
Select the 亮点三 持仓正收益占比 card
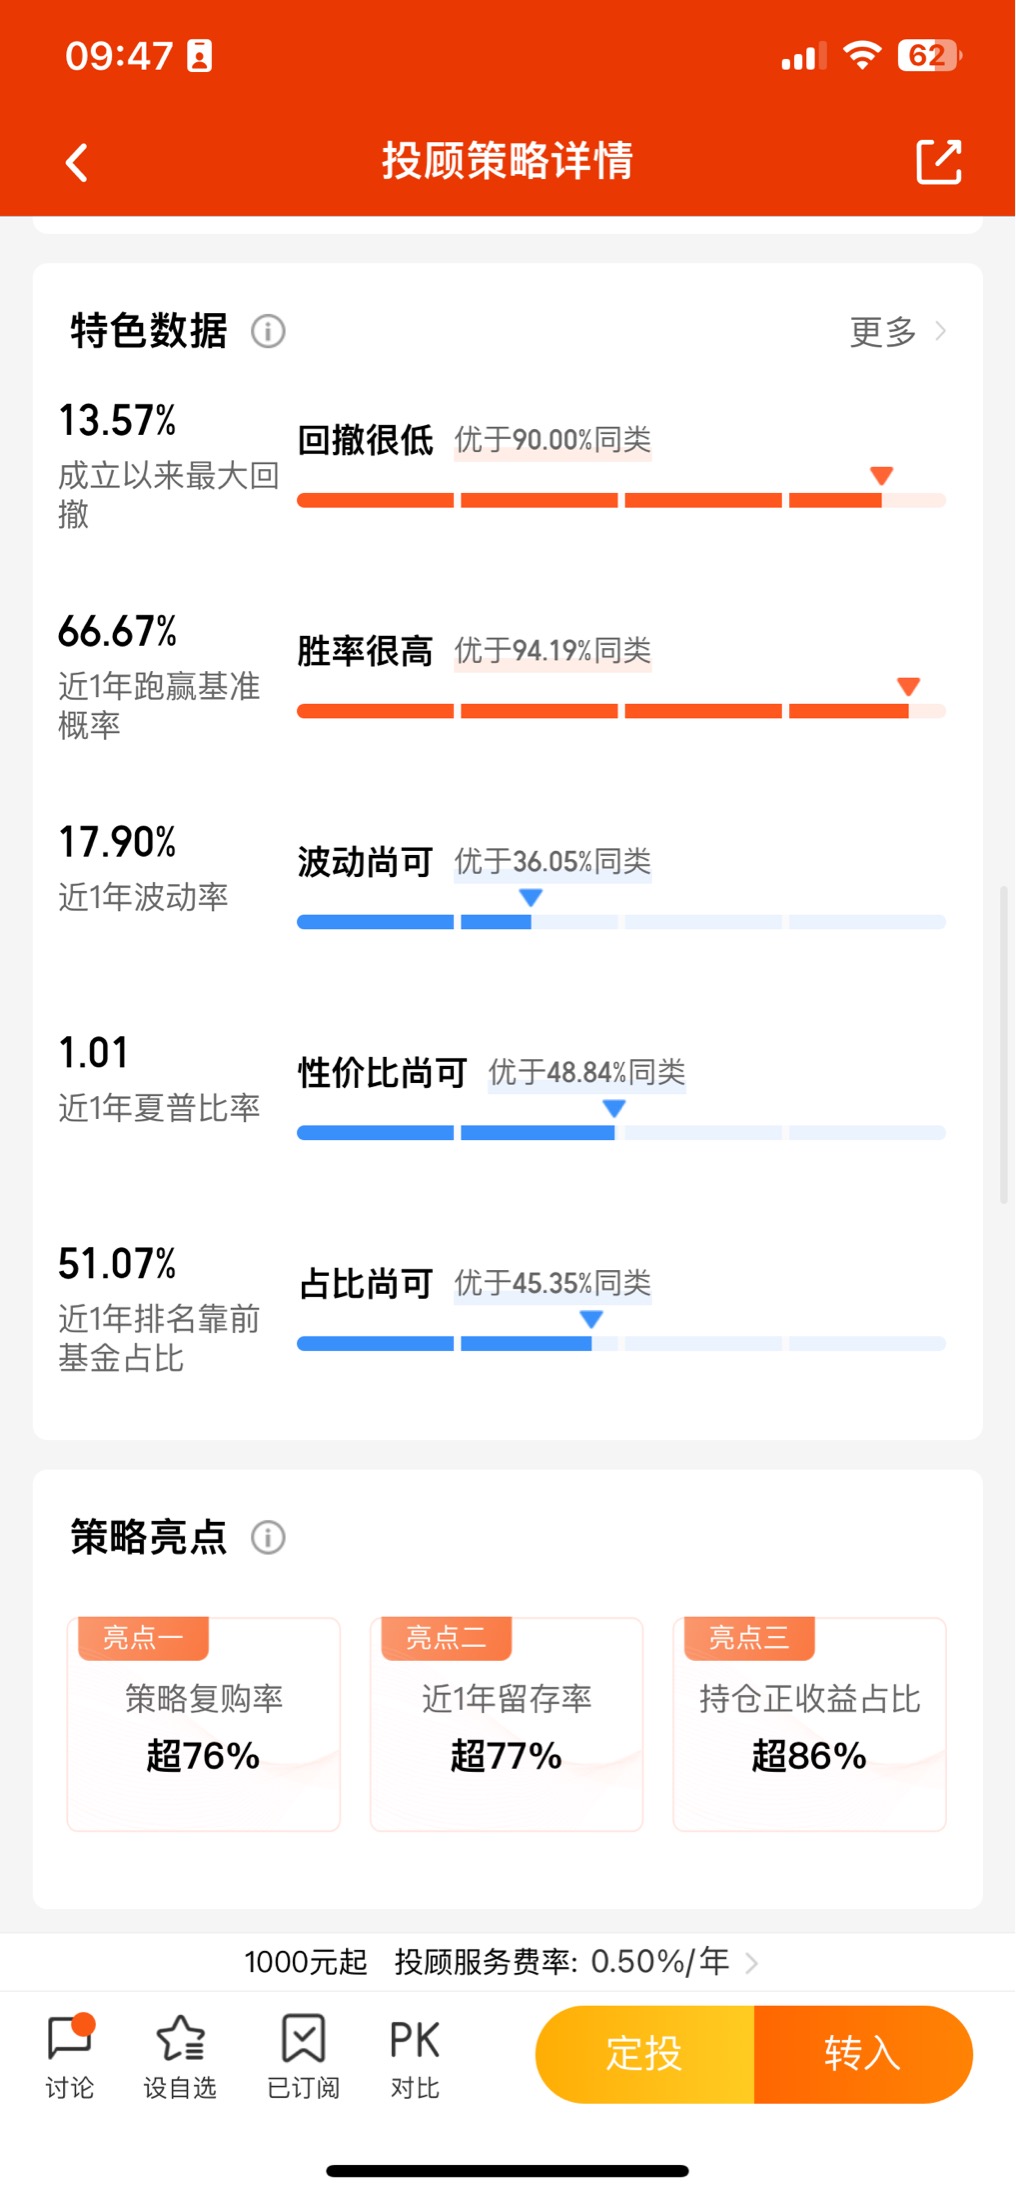tap(809, 1724)
